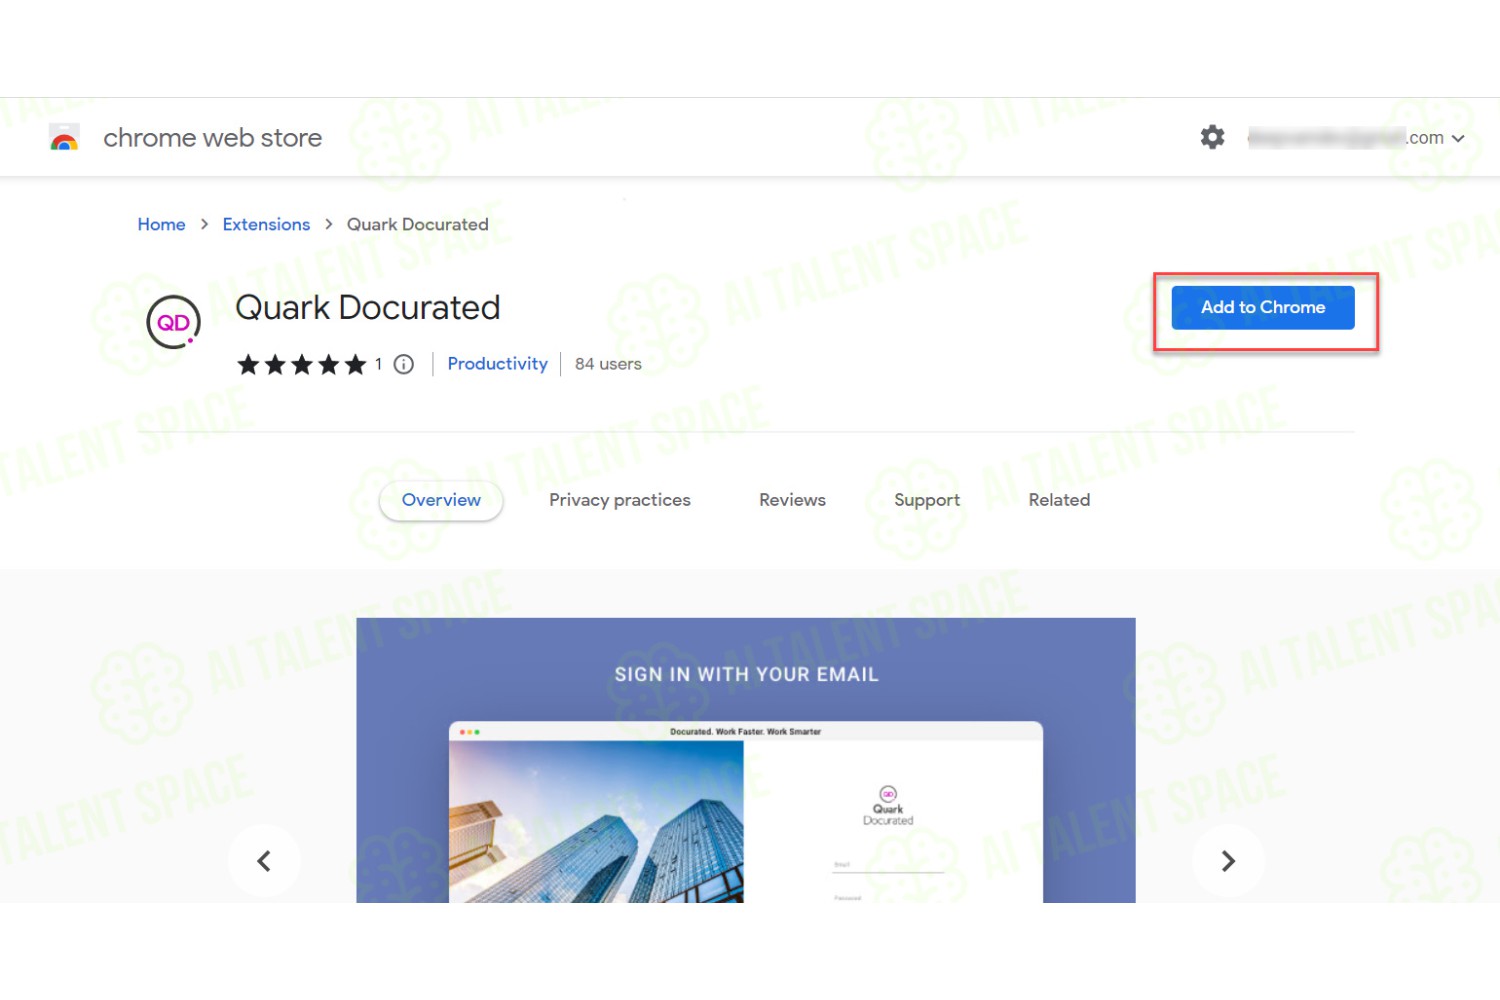Screen dimensions: 1500x1000
Task: Click the sign-in screenshot preview image
Action: (x=746, y=760)
